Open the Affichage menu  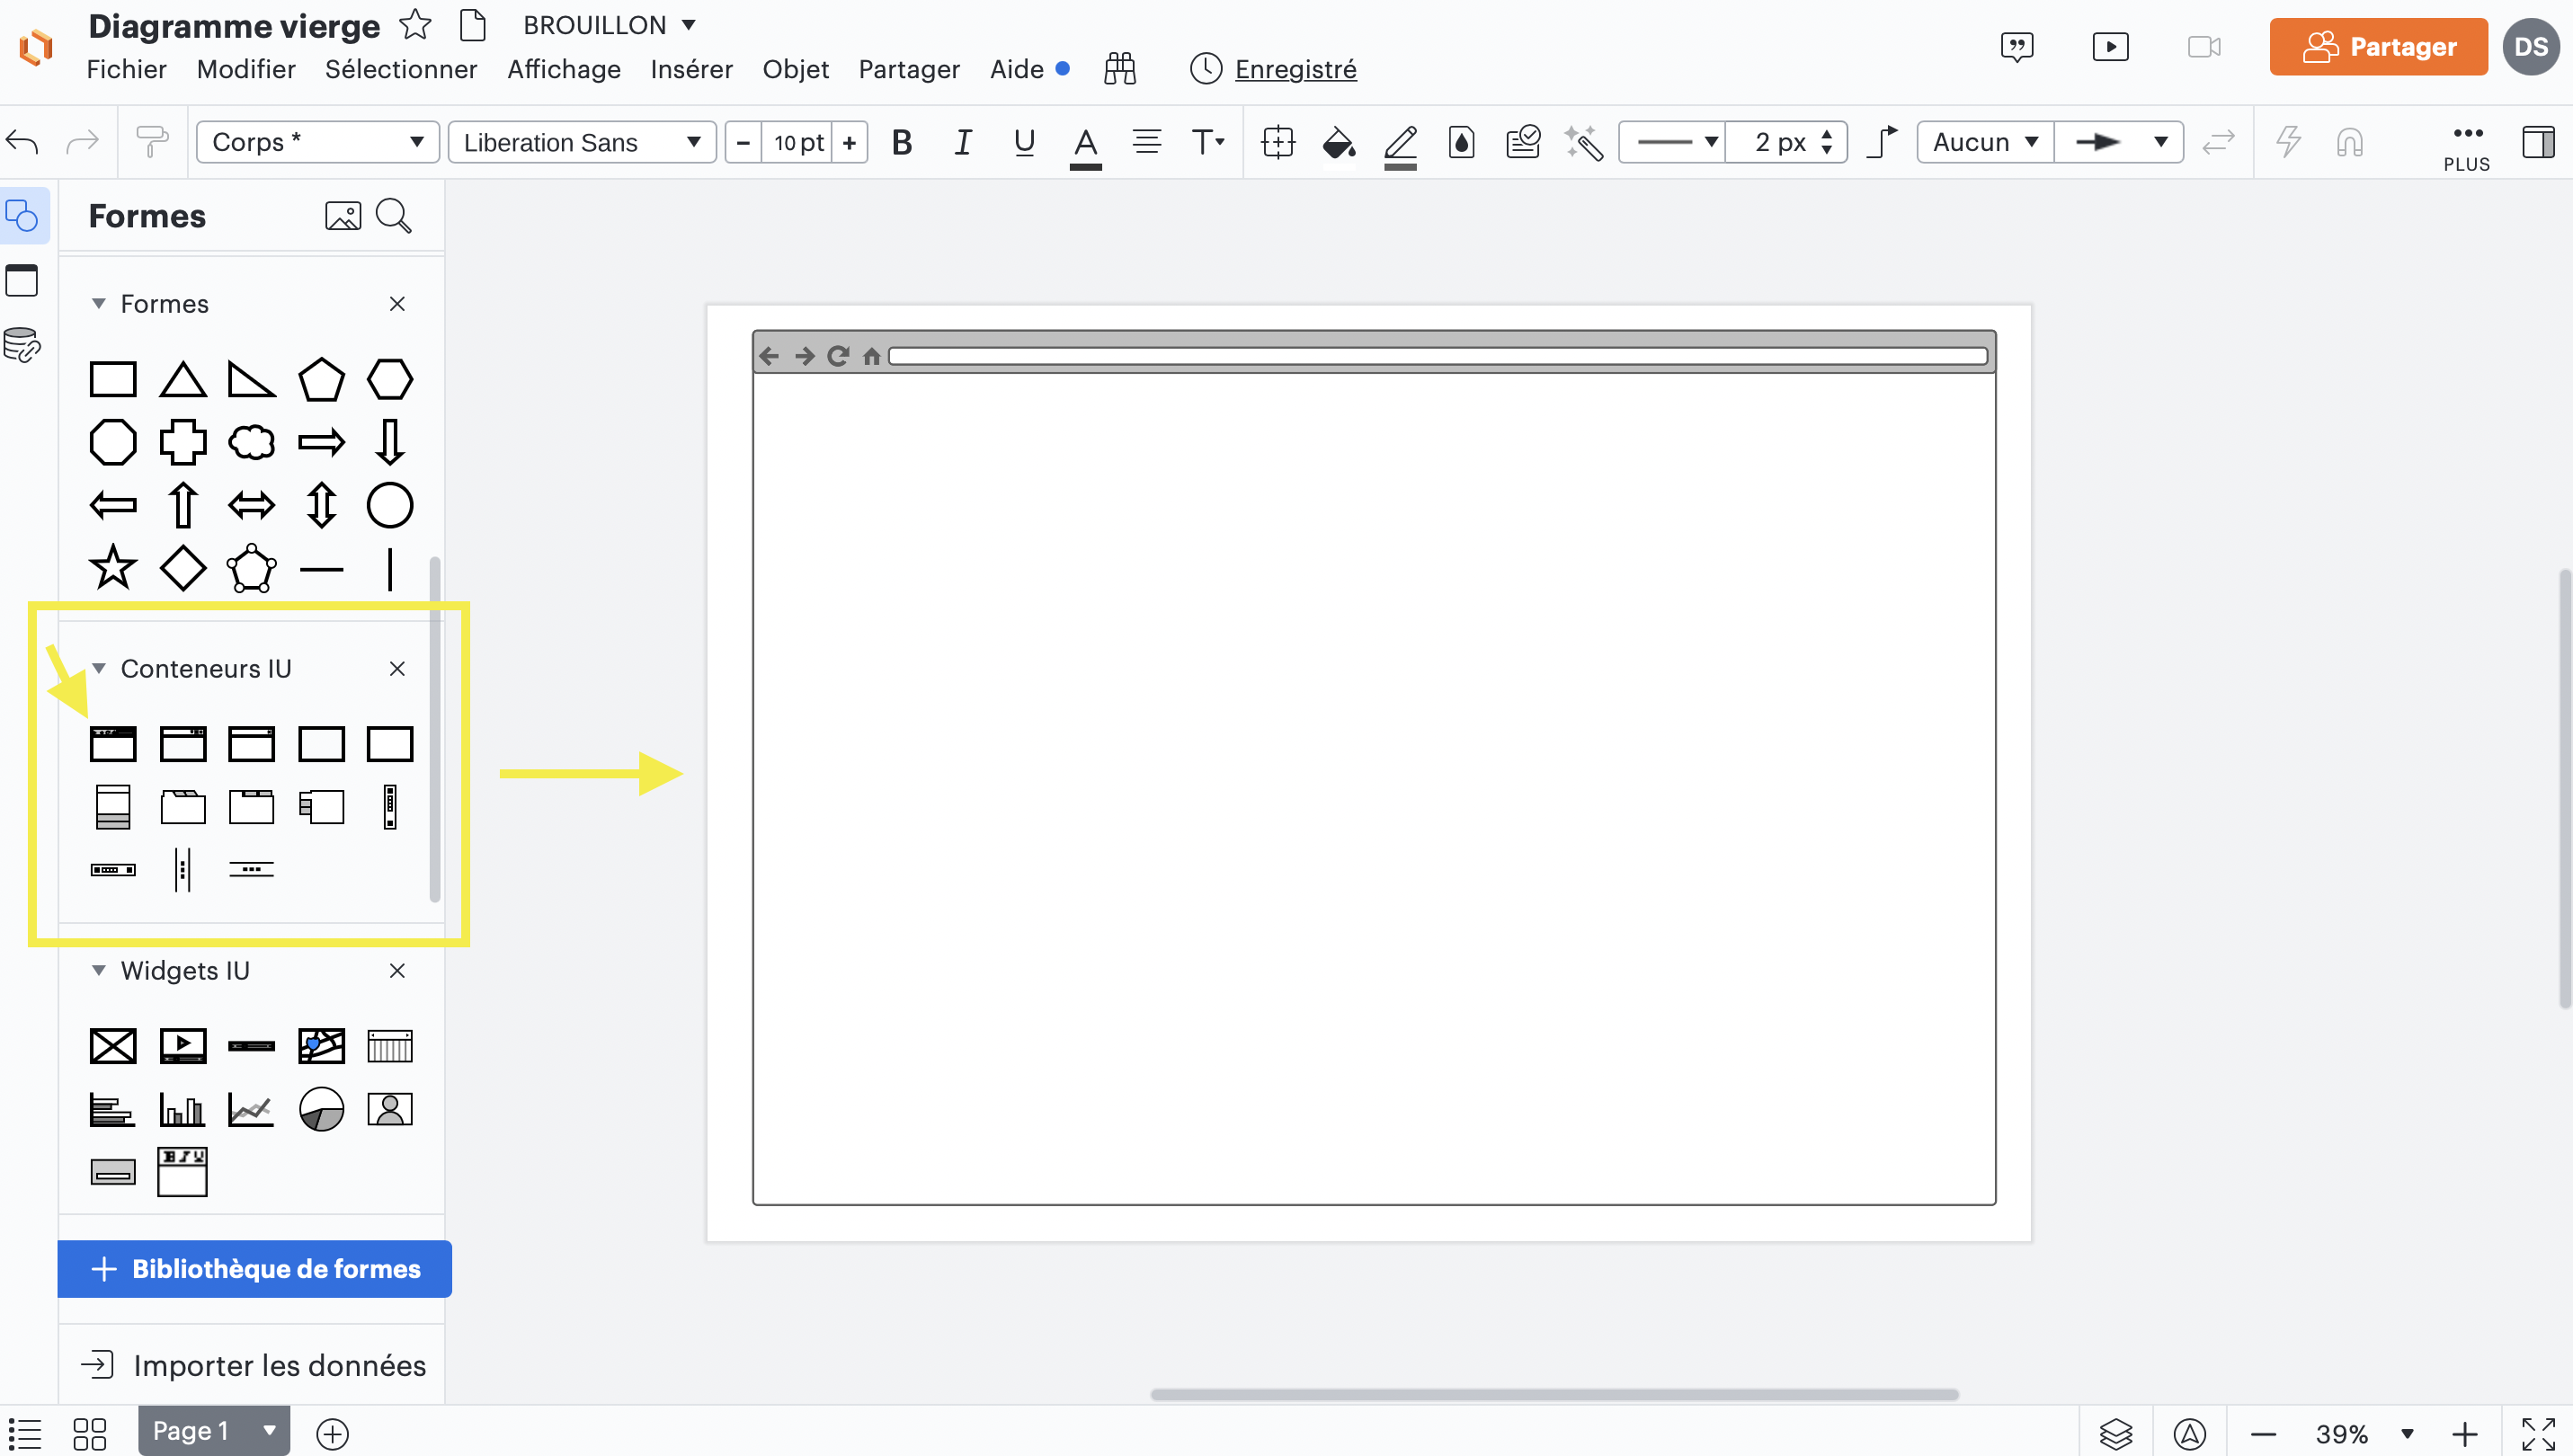tap(564, 69)
